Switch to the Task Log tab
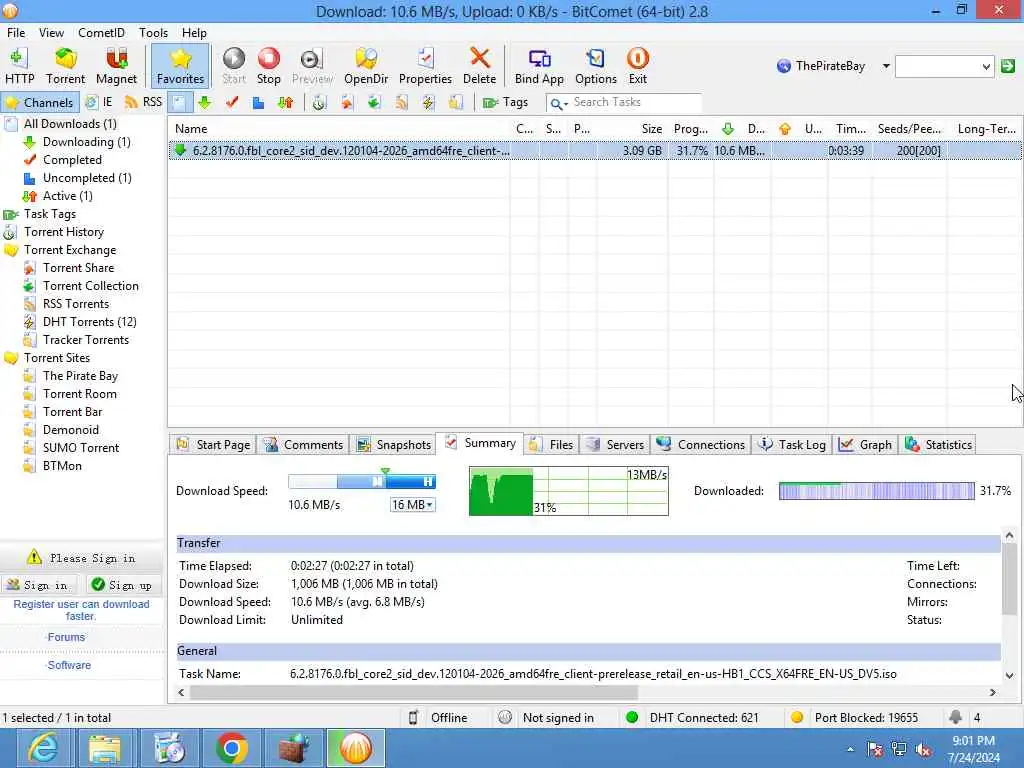1024x768 pixels. tap(792, 445)
